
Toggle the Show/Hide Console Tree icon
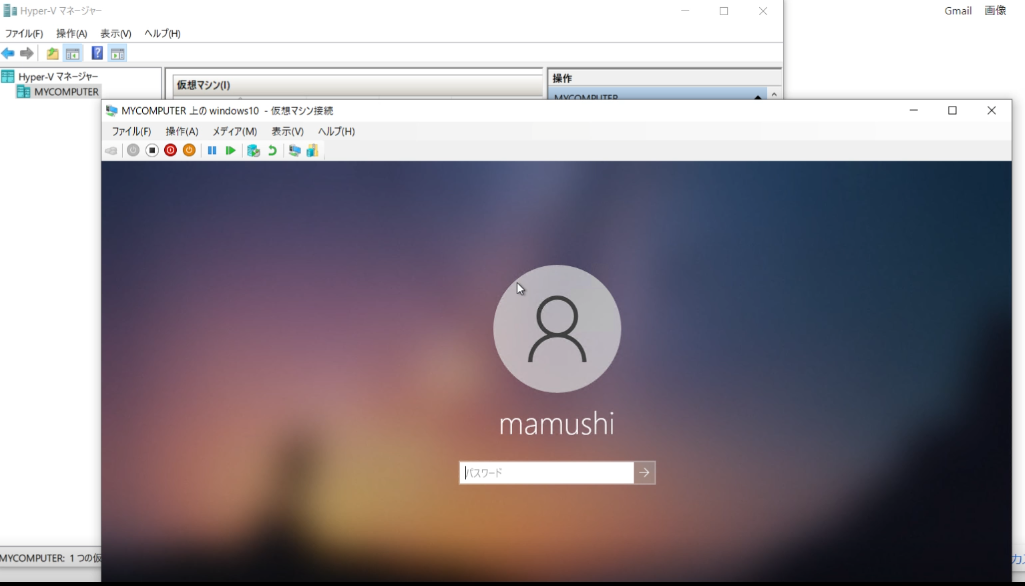72,53
